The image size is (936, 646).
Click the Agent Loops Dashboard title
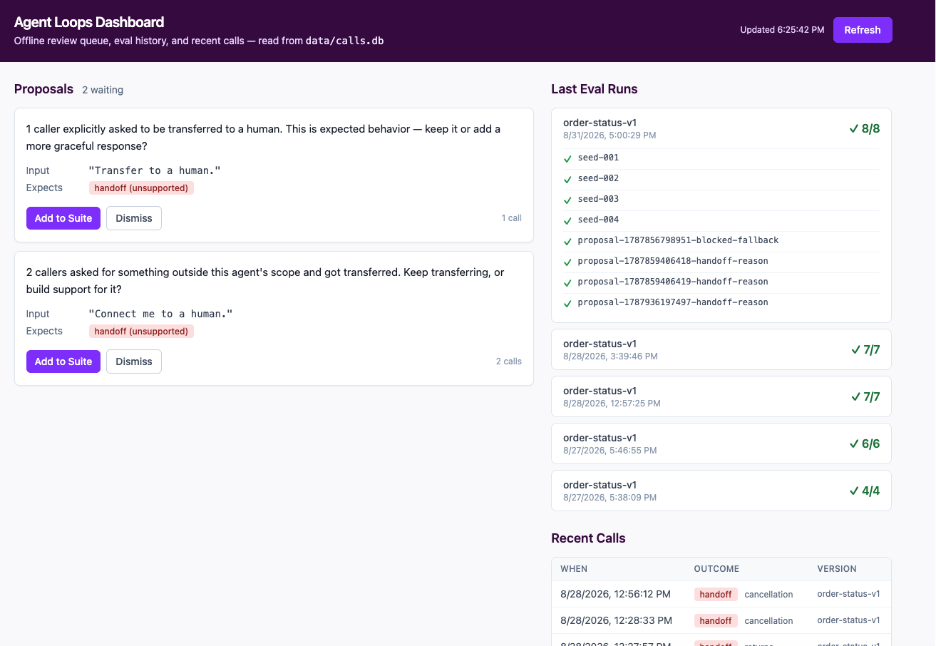pyautogui.click(x=89, y=22)
